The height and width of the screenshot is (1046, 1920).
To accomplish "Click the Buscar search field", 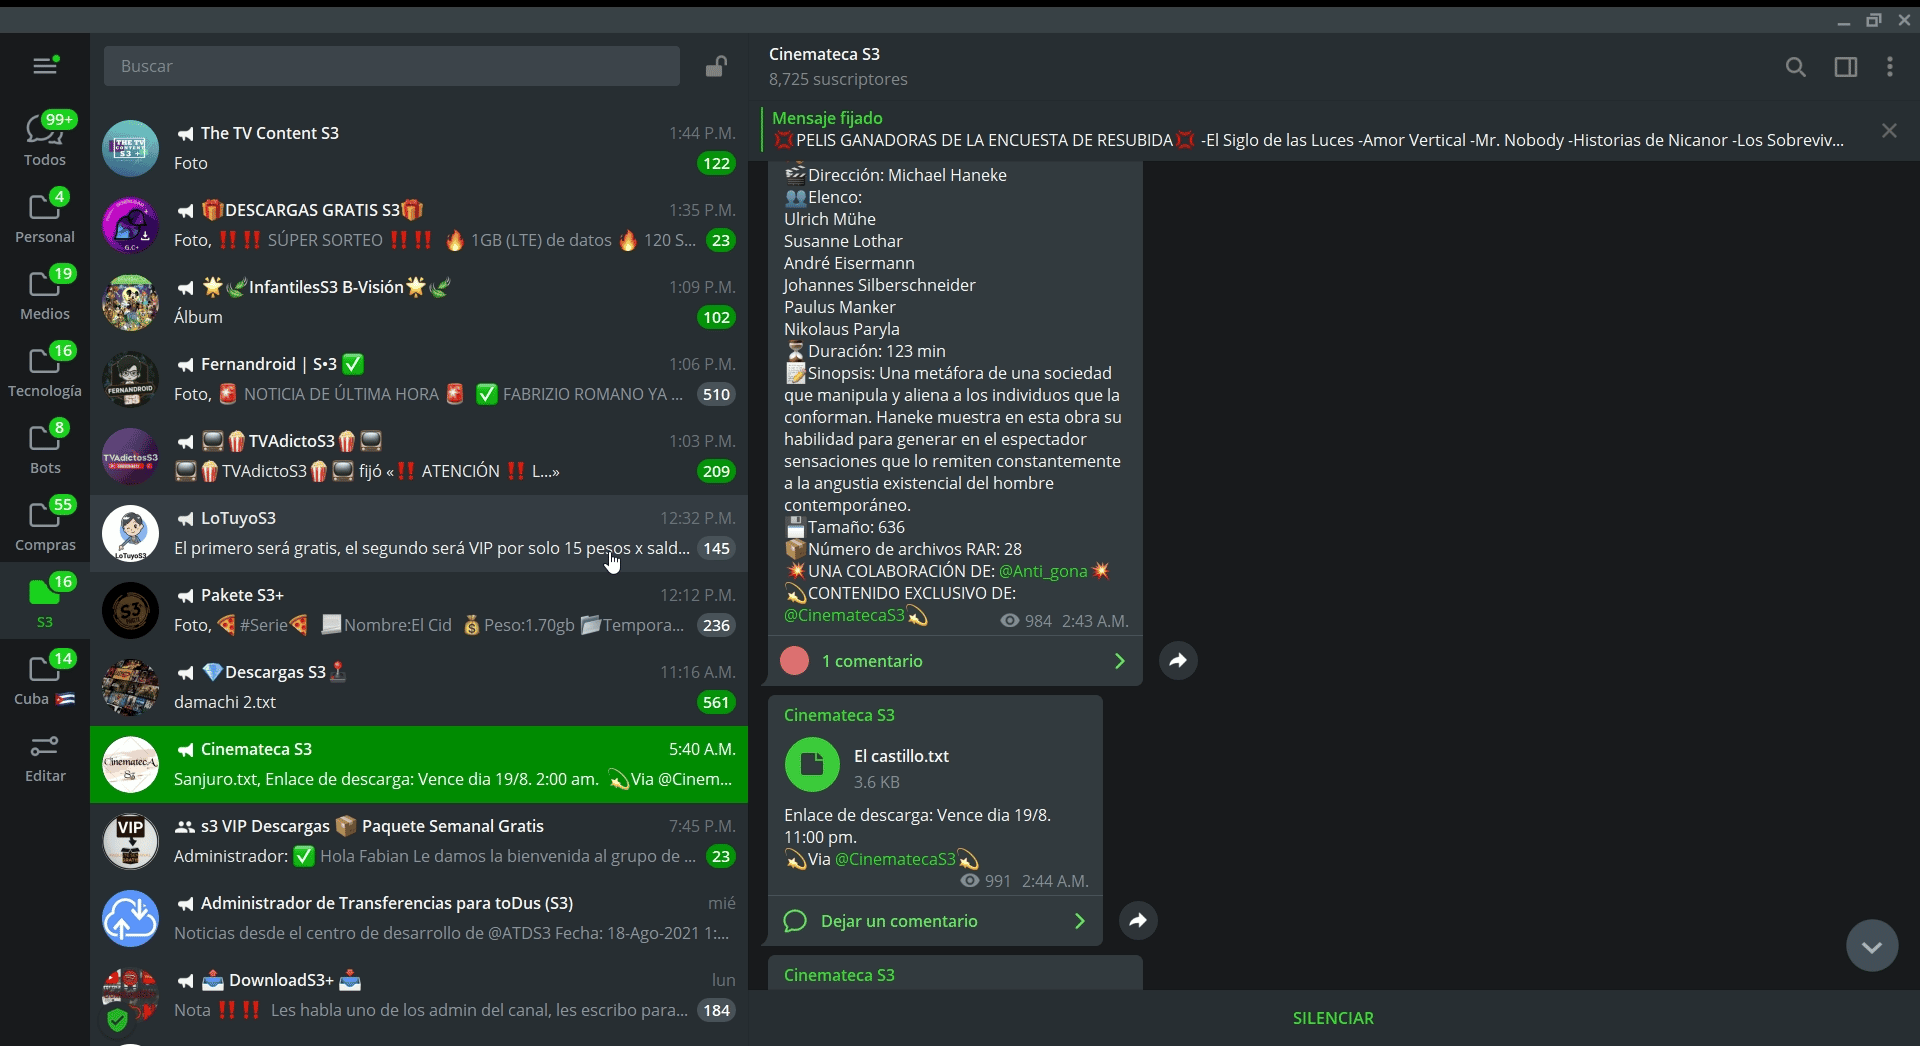I will tap(392, 66).
